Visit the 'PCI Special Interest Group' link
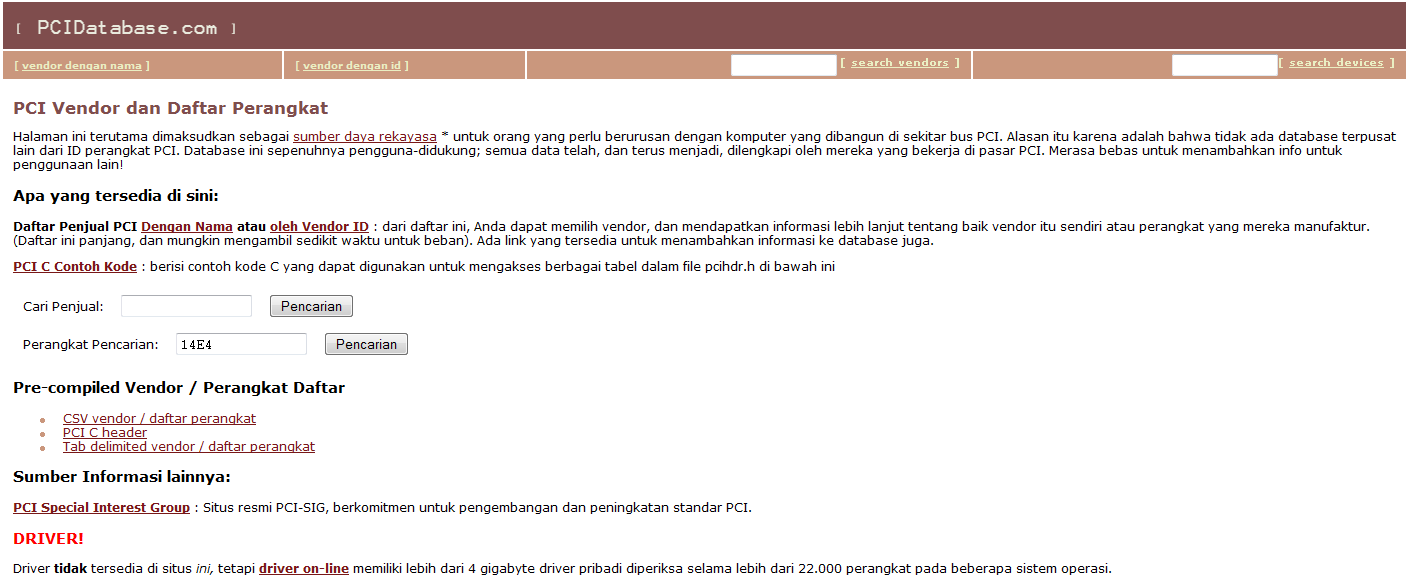Viewport: 1409px width, 577px height. pyautogui.click(x=101, y=508)
